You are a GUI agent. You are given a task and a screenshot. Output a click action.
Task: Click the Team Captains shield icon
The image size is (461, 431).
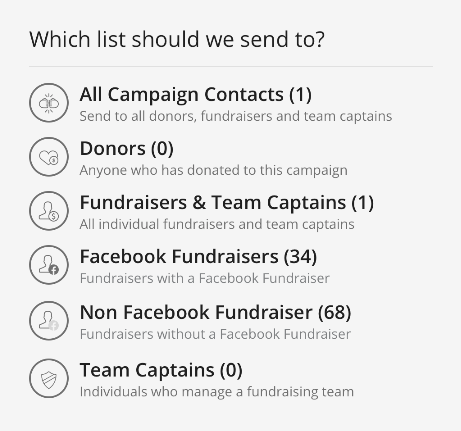point(49,378)
